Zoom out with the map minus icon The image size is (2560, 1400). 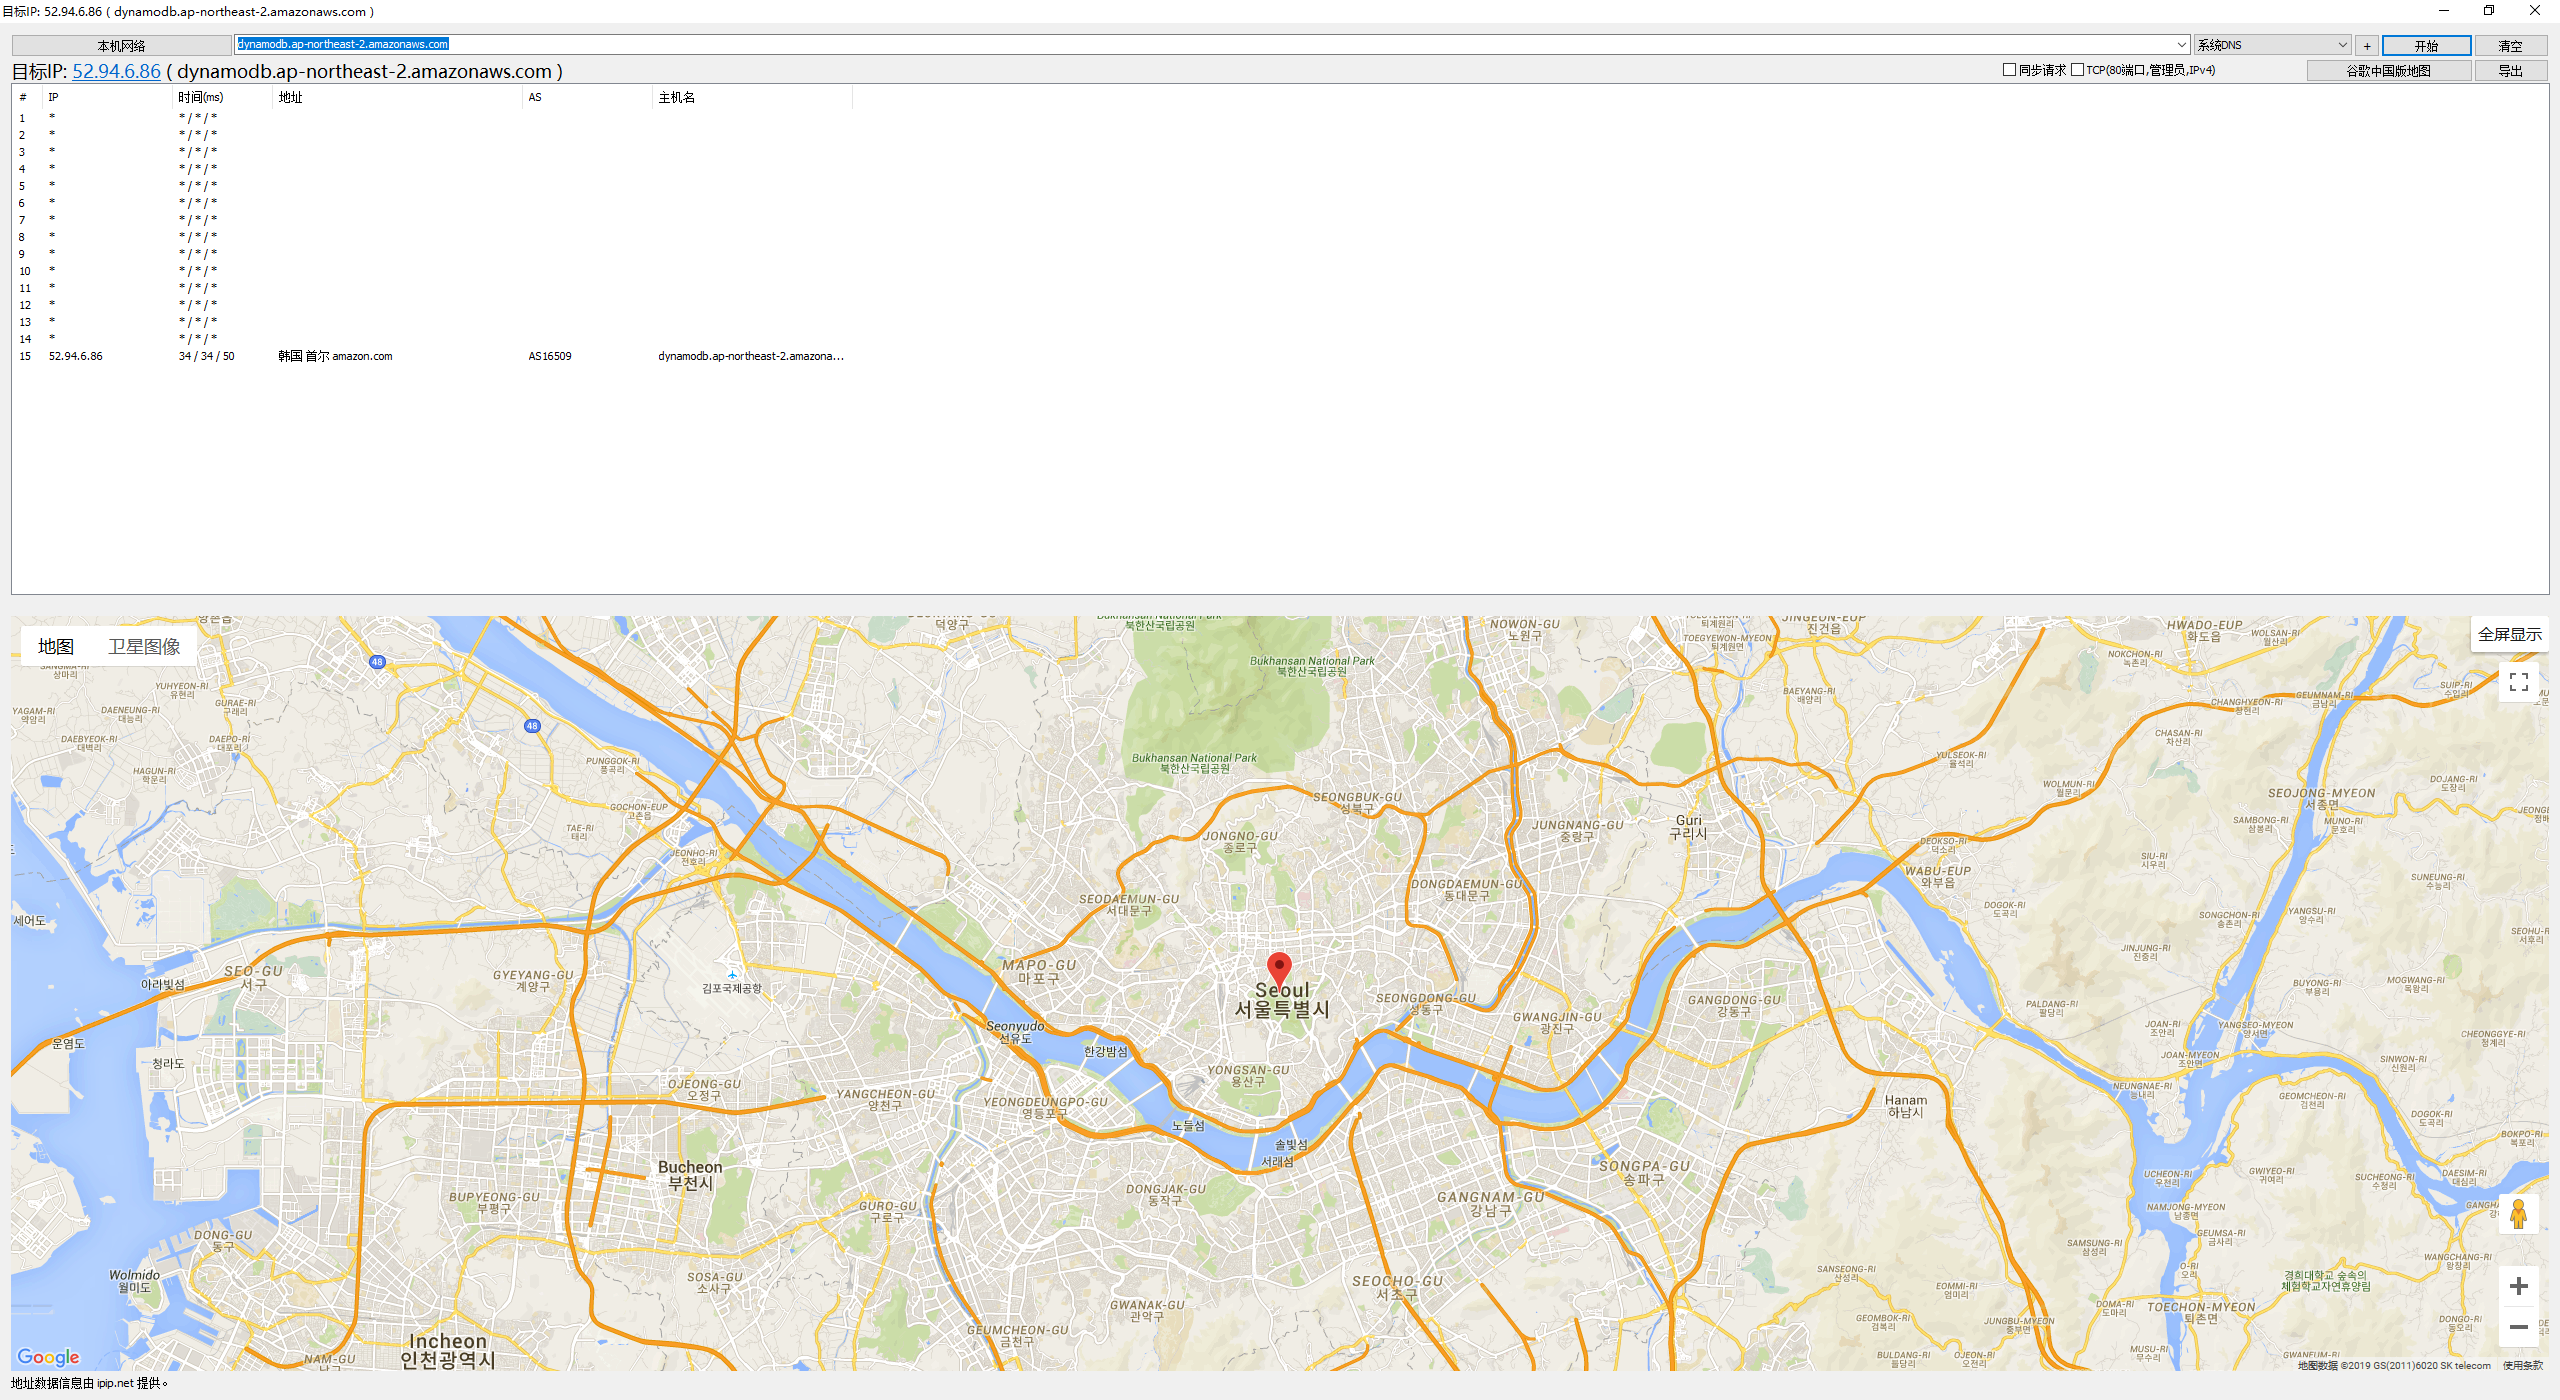click(2519, 1327)
